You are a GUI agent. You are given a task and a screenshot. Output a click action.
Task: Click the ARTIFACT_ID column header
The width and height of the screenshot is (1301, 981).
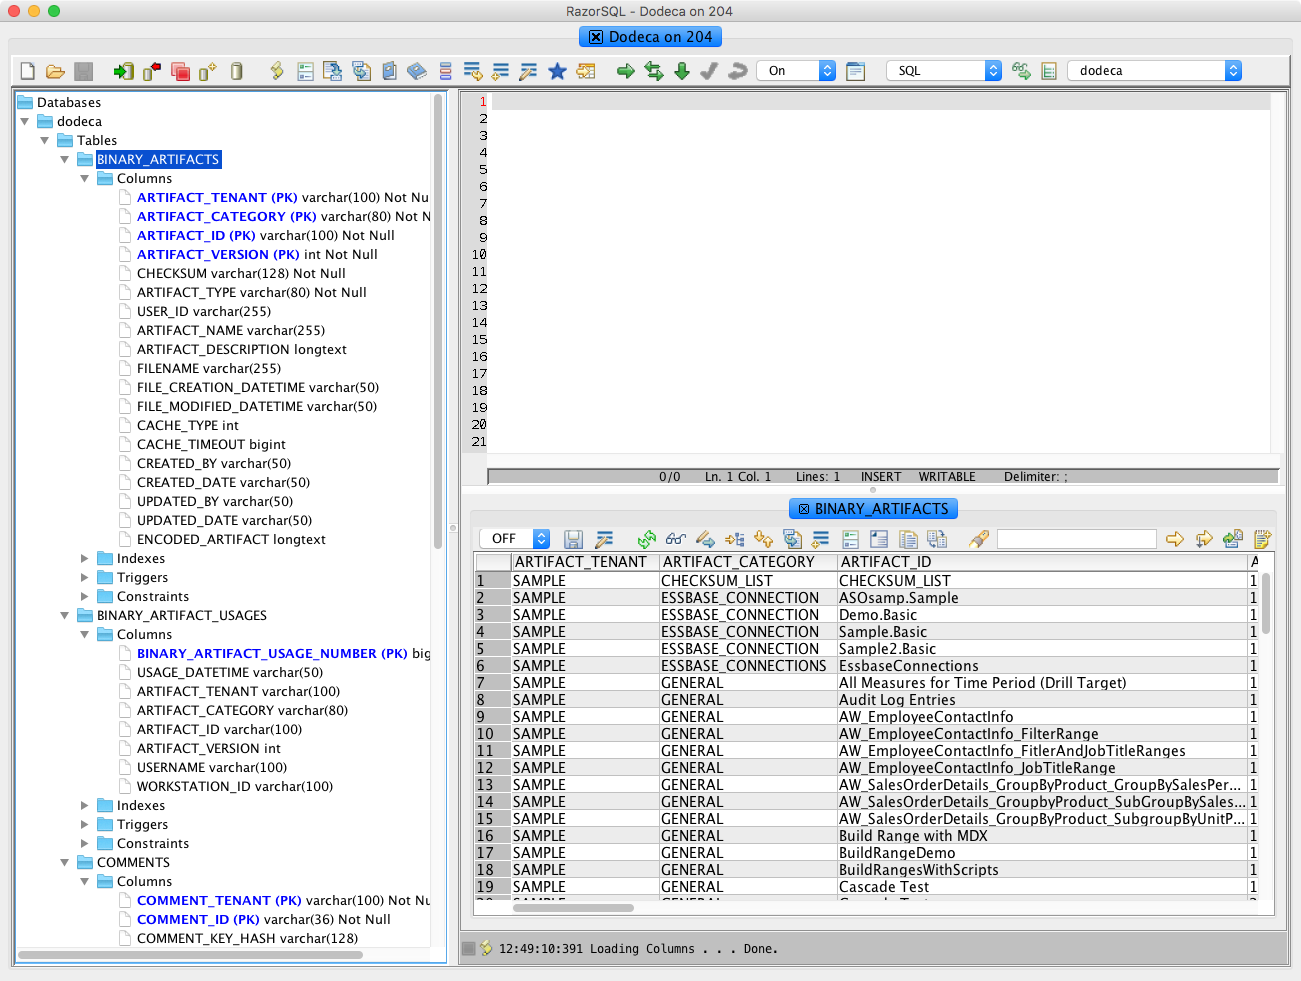pyautogui.click(x=1042, y=562)
